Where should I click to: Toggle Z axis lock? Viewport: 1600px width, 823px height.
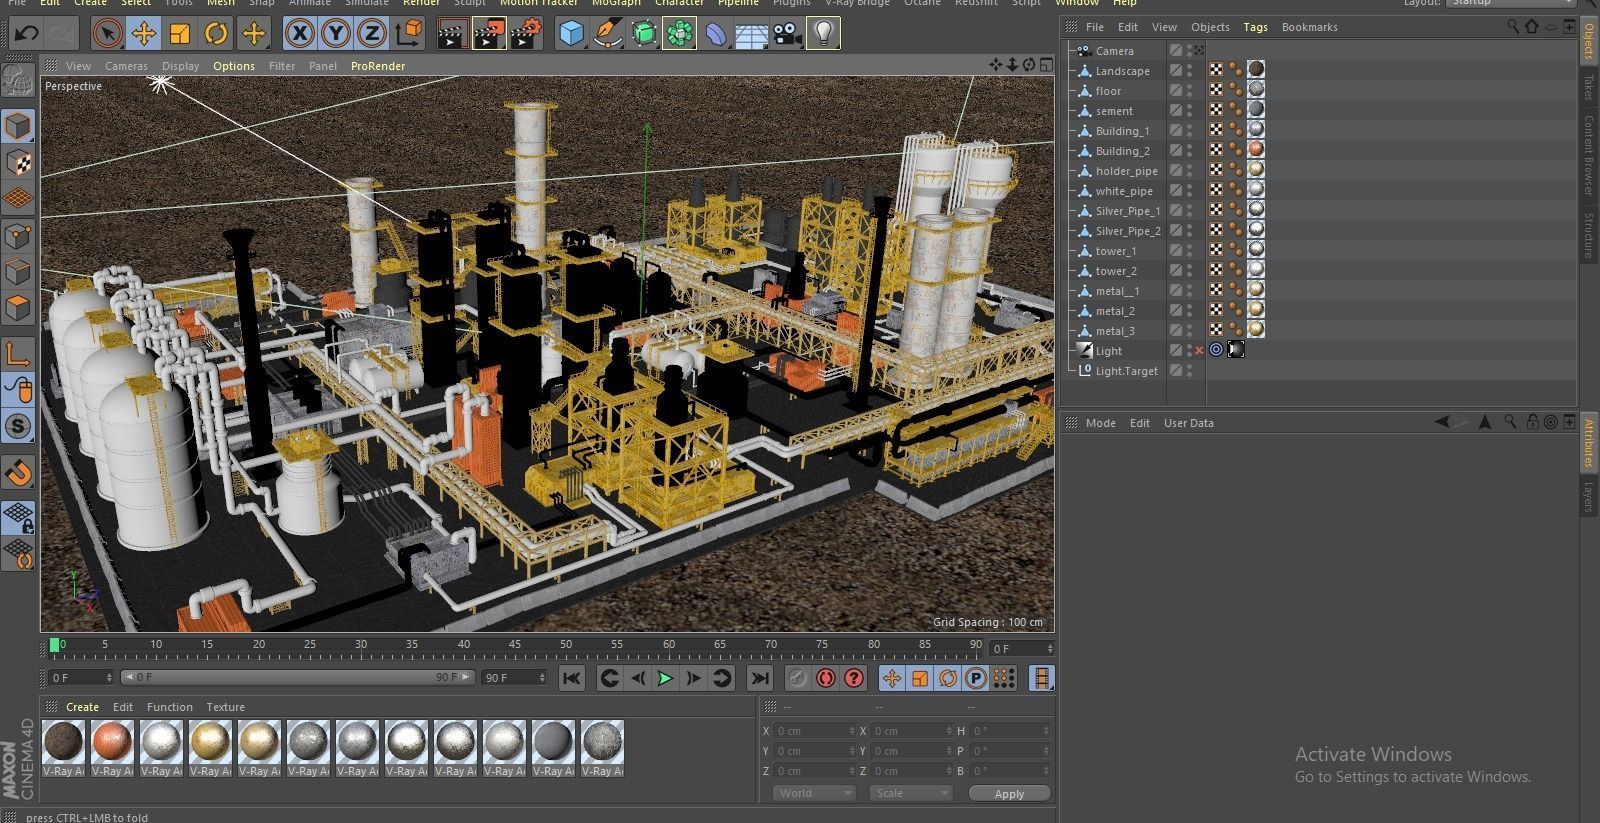372,33
